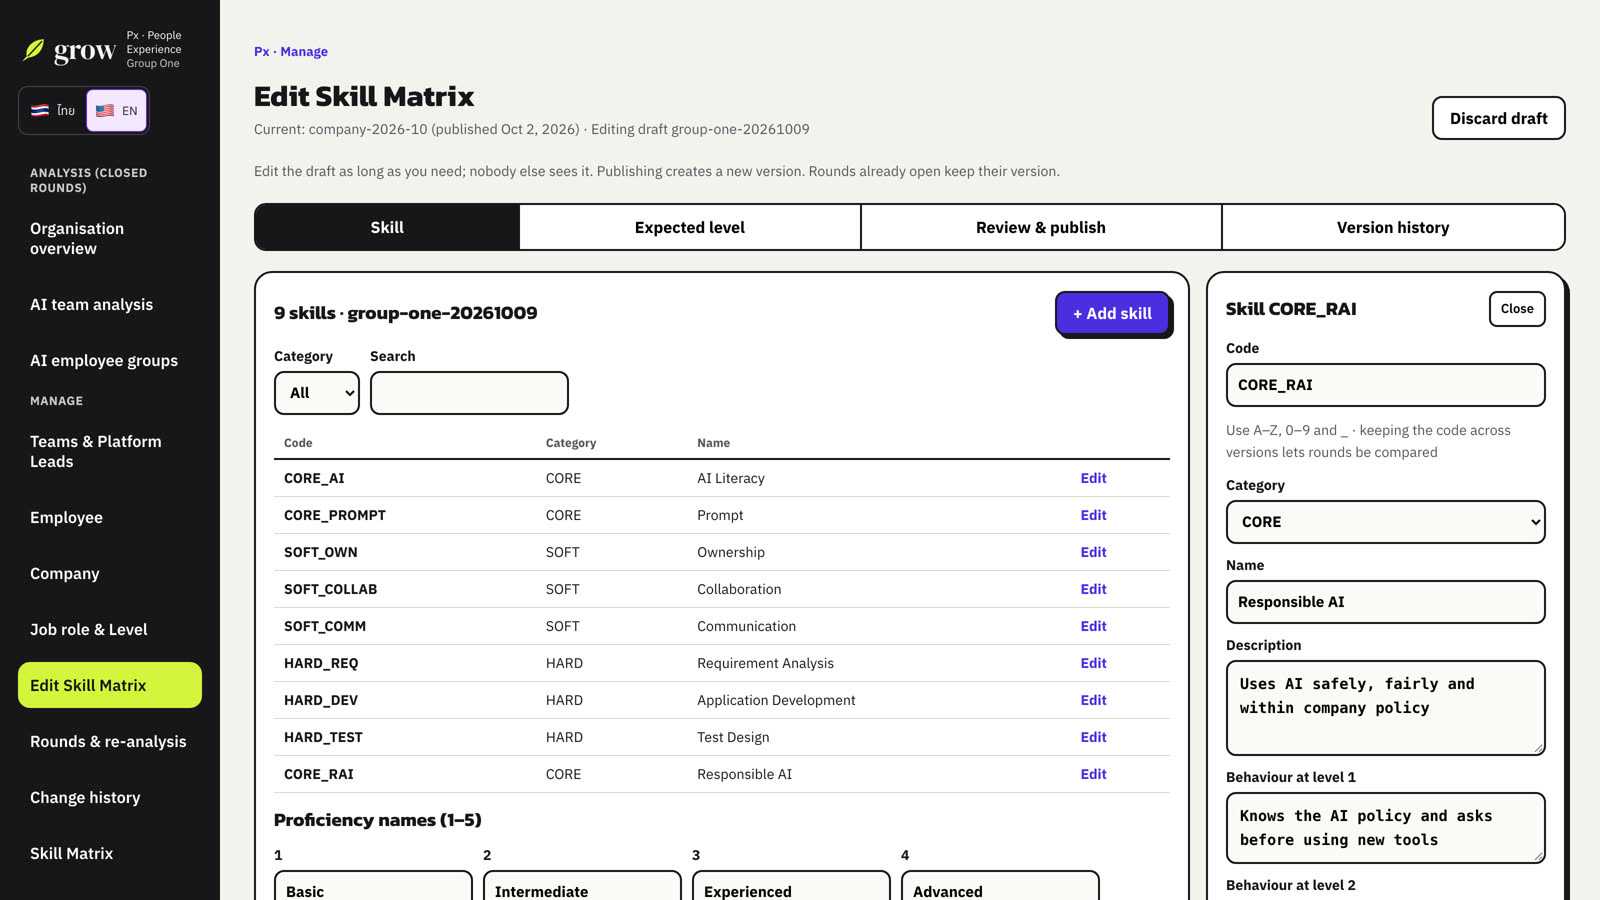Edit the SOFT_OWN skill row
Viewport: 1600px width, 900px height.
click(x=1093, y=552)
